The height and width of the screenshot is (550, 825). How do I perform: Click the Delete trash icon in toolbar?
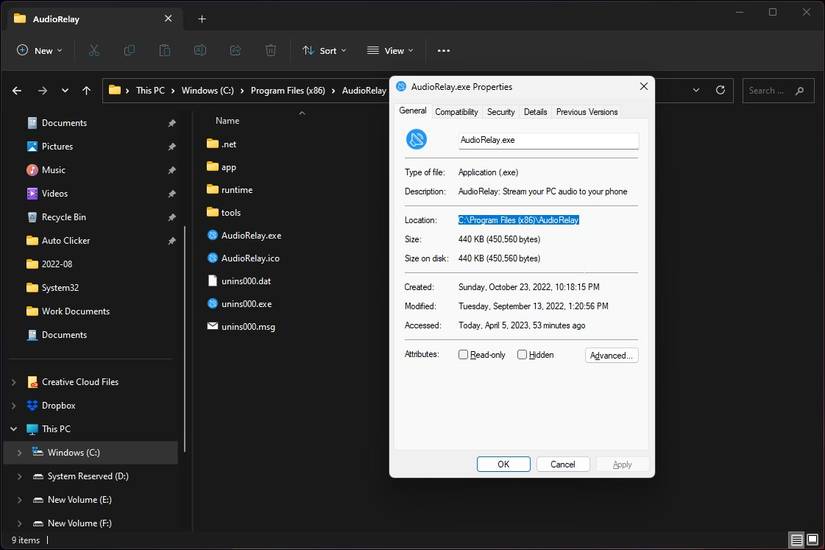pyautogui.click(x=270, y=51)
